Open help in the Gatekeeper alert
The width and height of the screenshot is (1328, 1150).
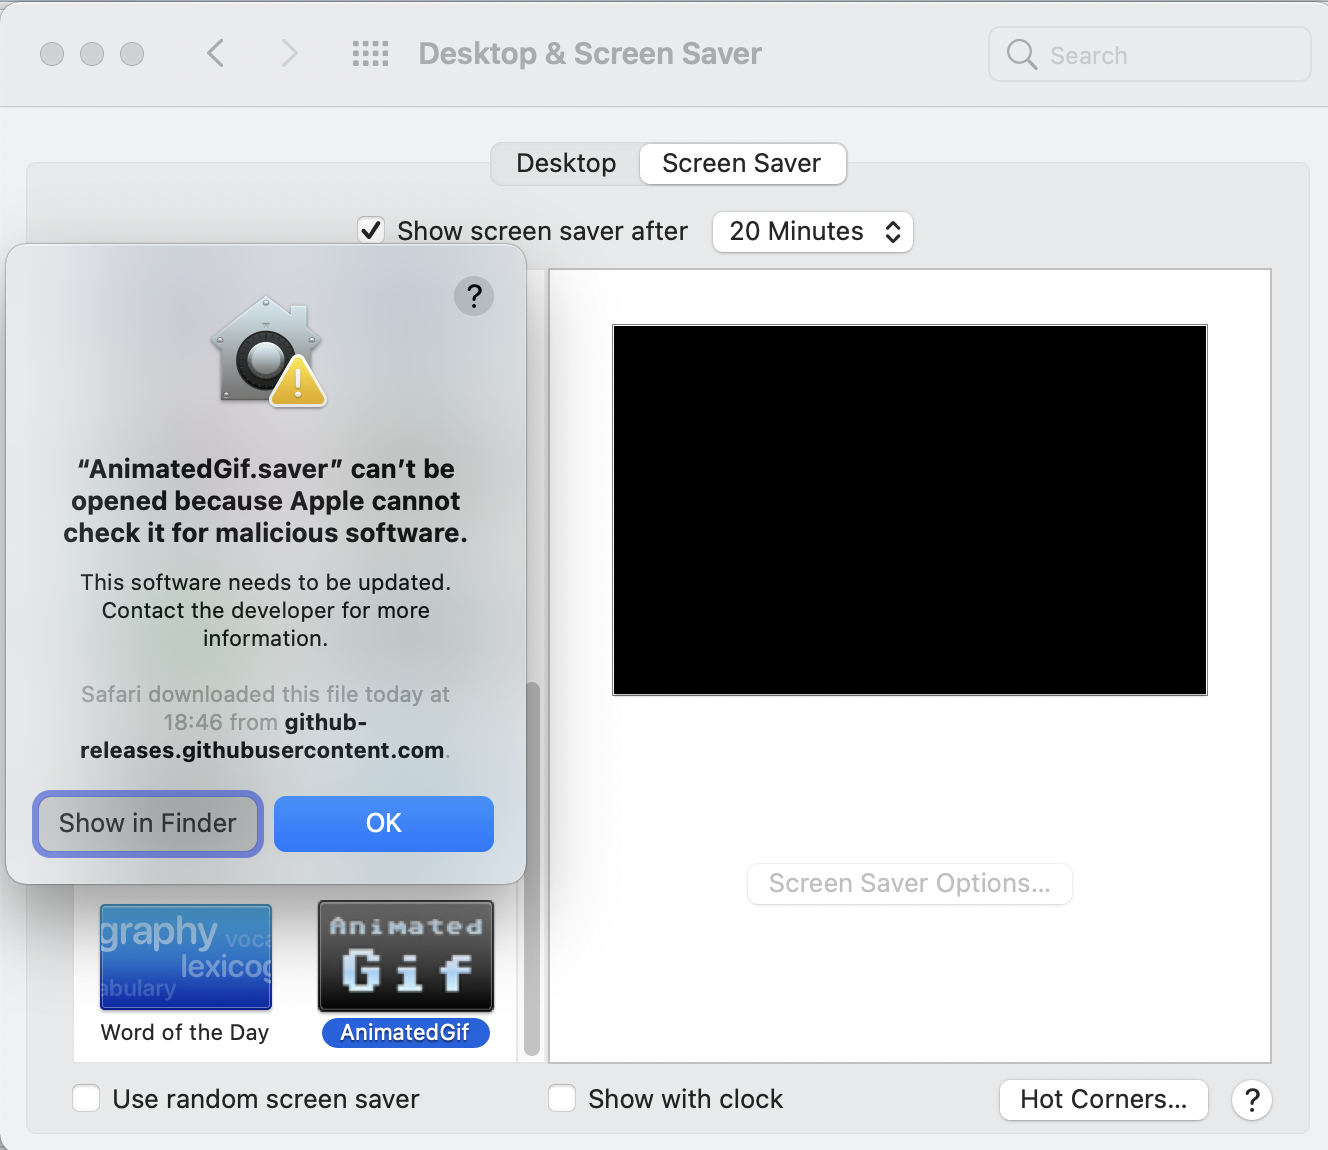point(474,296)
